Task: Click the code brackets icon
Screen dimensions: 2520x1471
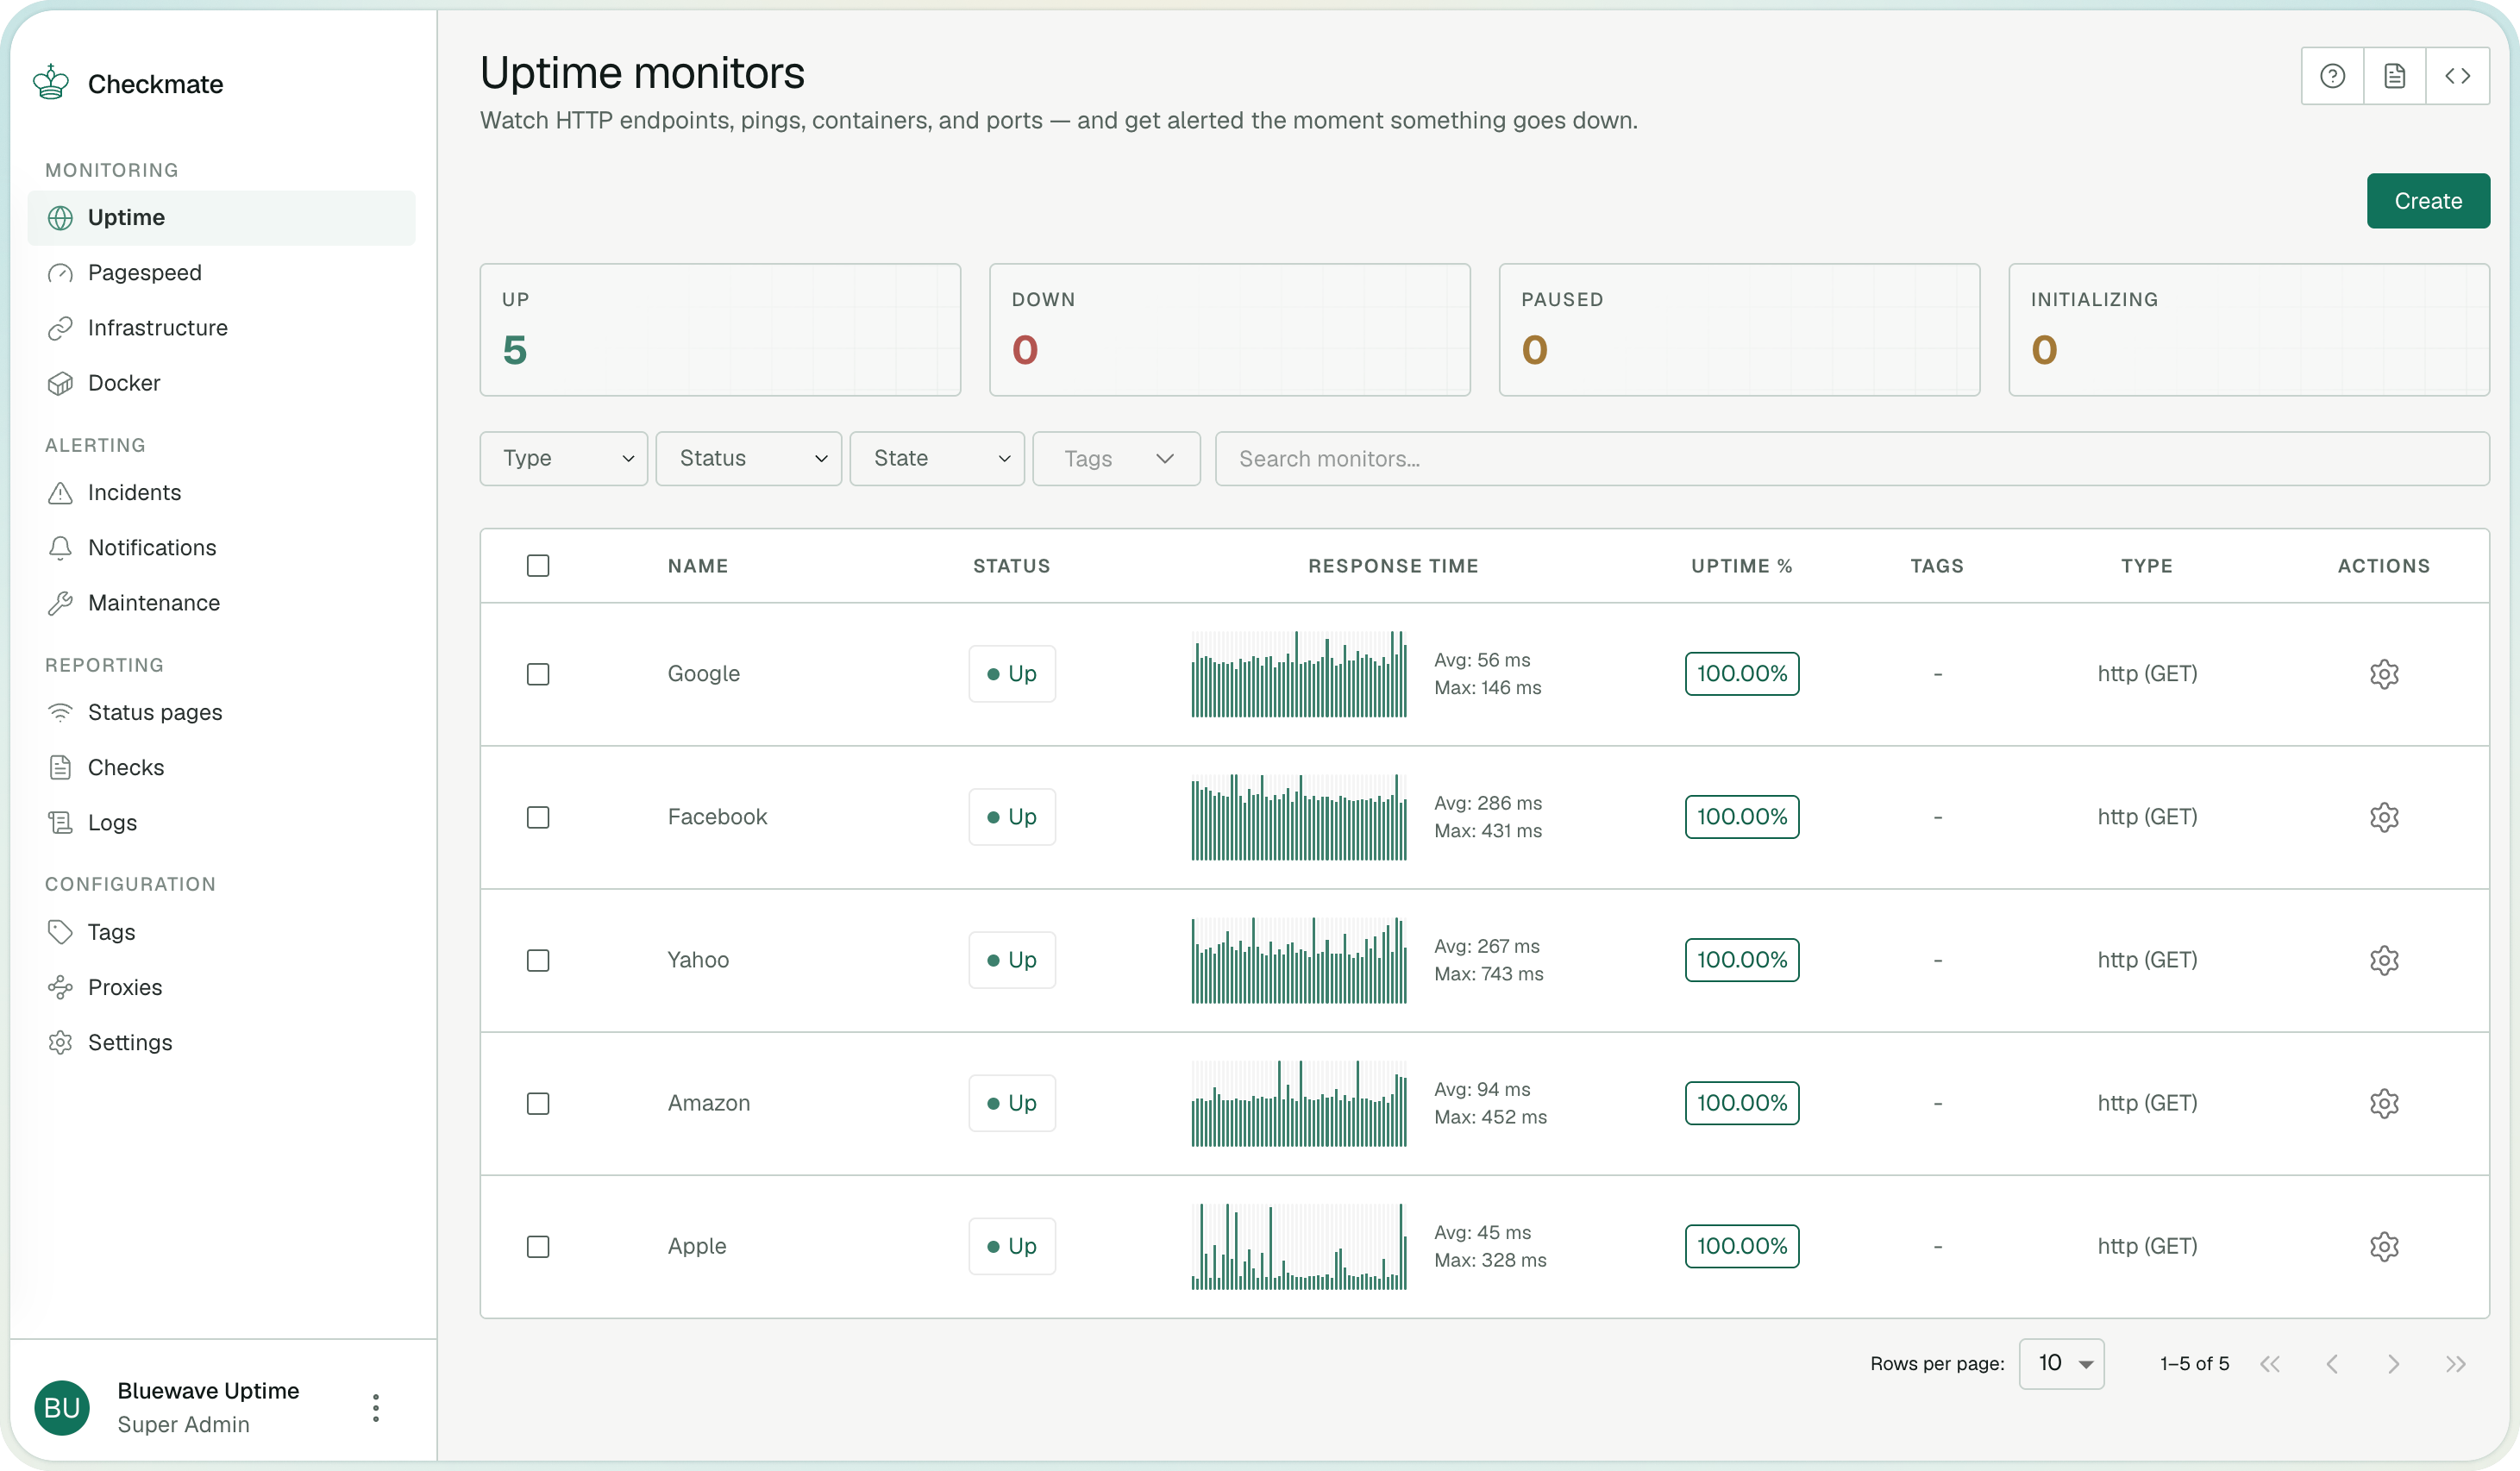Action: point(2457,76)
